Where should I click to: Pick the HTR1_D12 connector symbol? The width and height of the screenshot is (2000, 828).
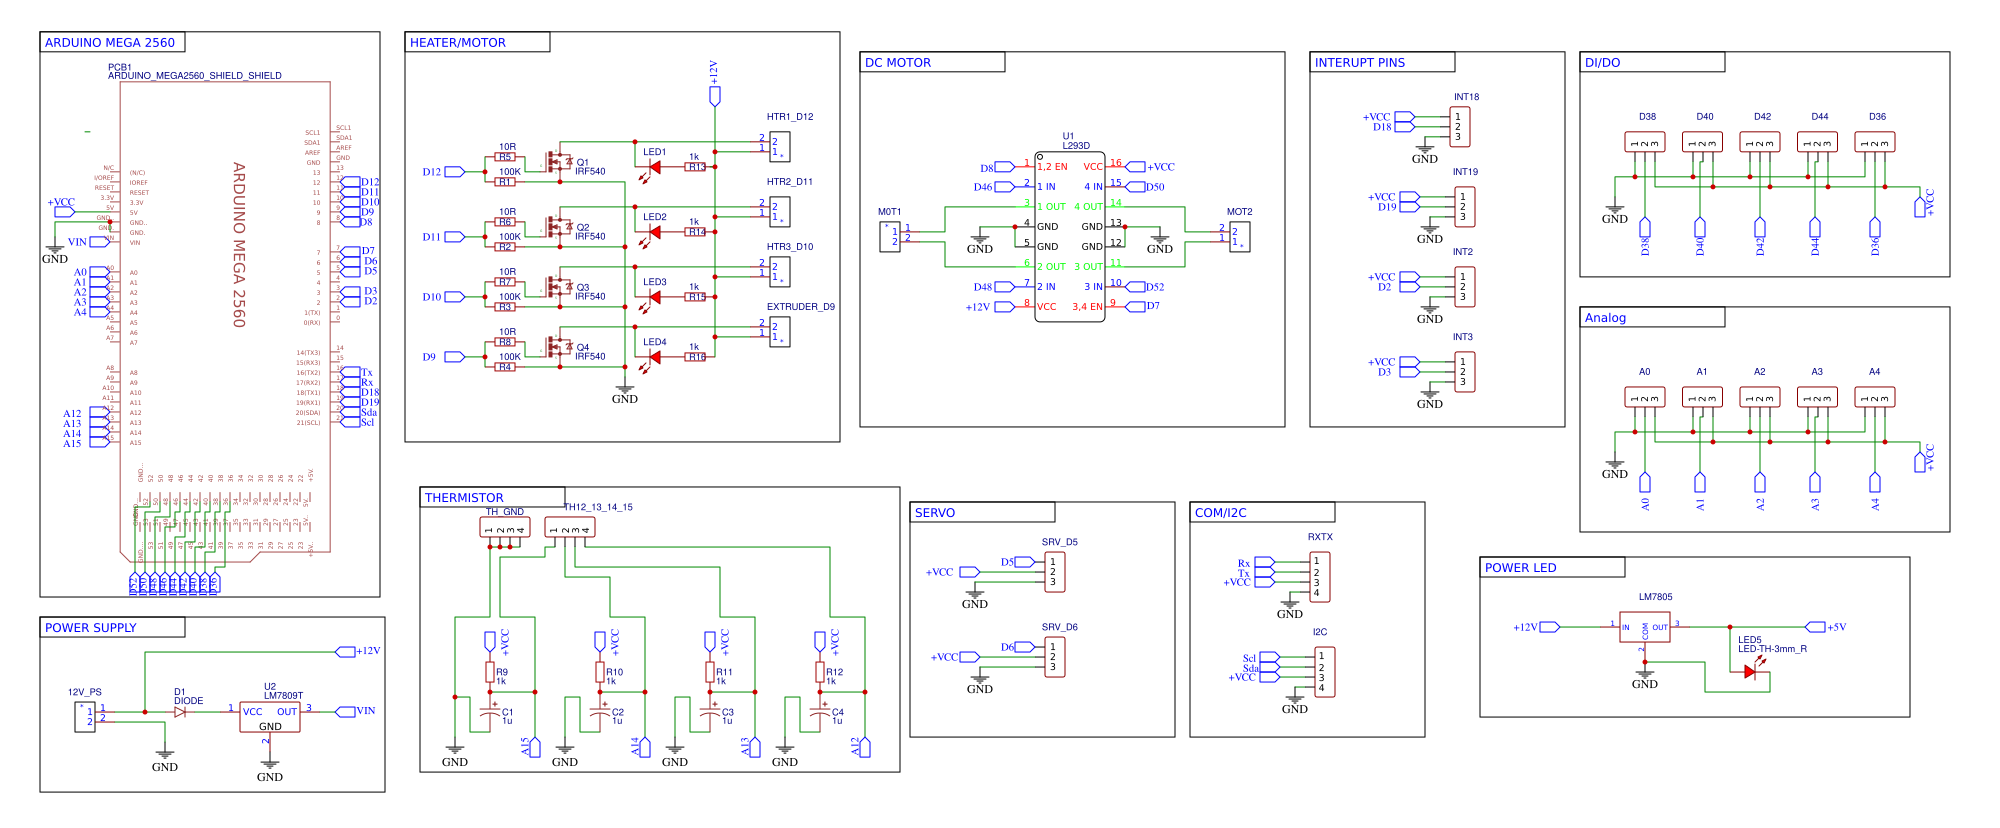click(x=780, y=147)
